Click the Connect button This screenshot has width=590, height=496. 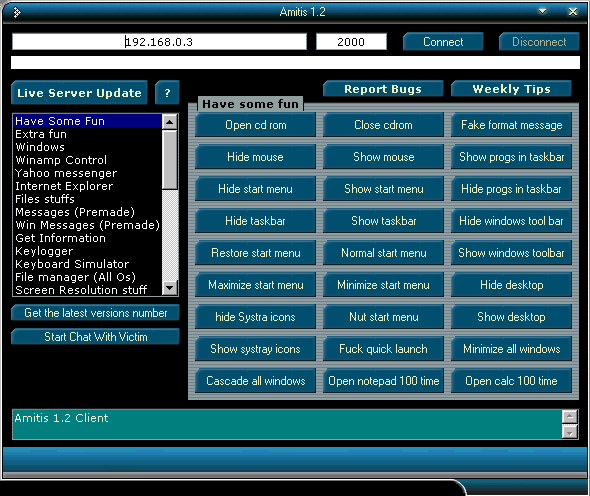point(443,42)
